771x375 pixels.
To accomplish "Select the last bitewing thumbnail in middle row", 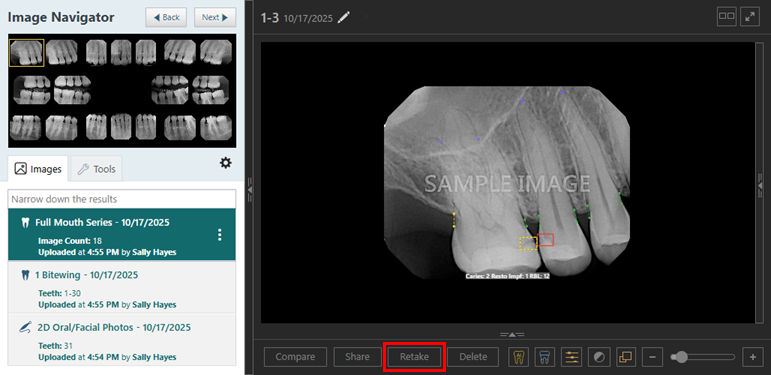I will click(210, 90).
